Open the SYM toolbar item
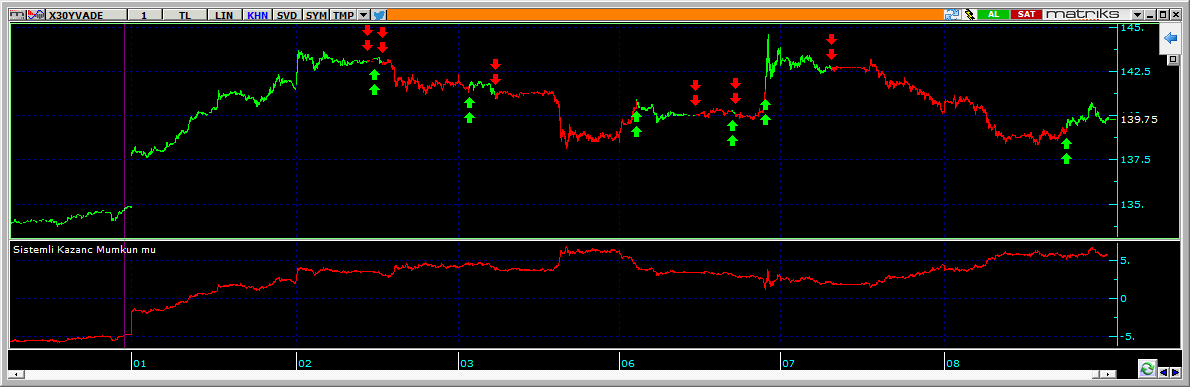The width and height of the screenshot is (1190, 387). tap(316, 14)
